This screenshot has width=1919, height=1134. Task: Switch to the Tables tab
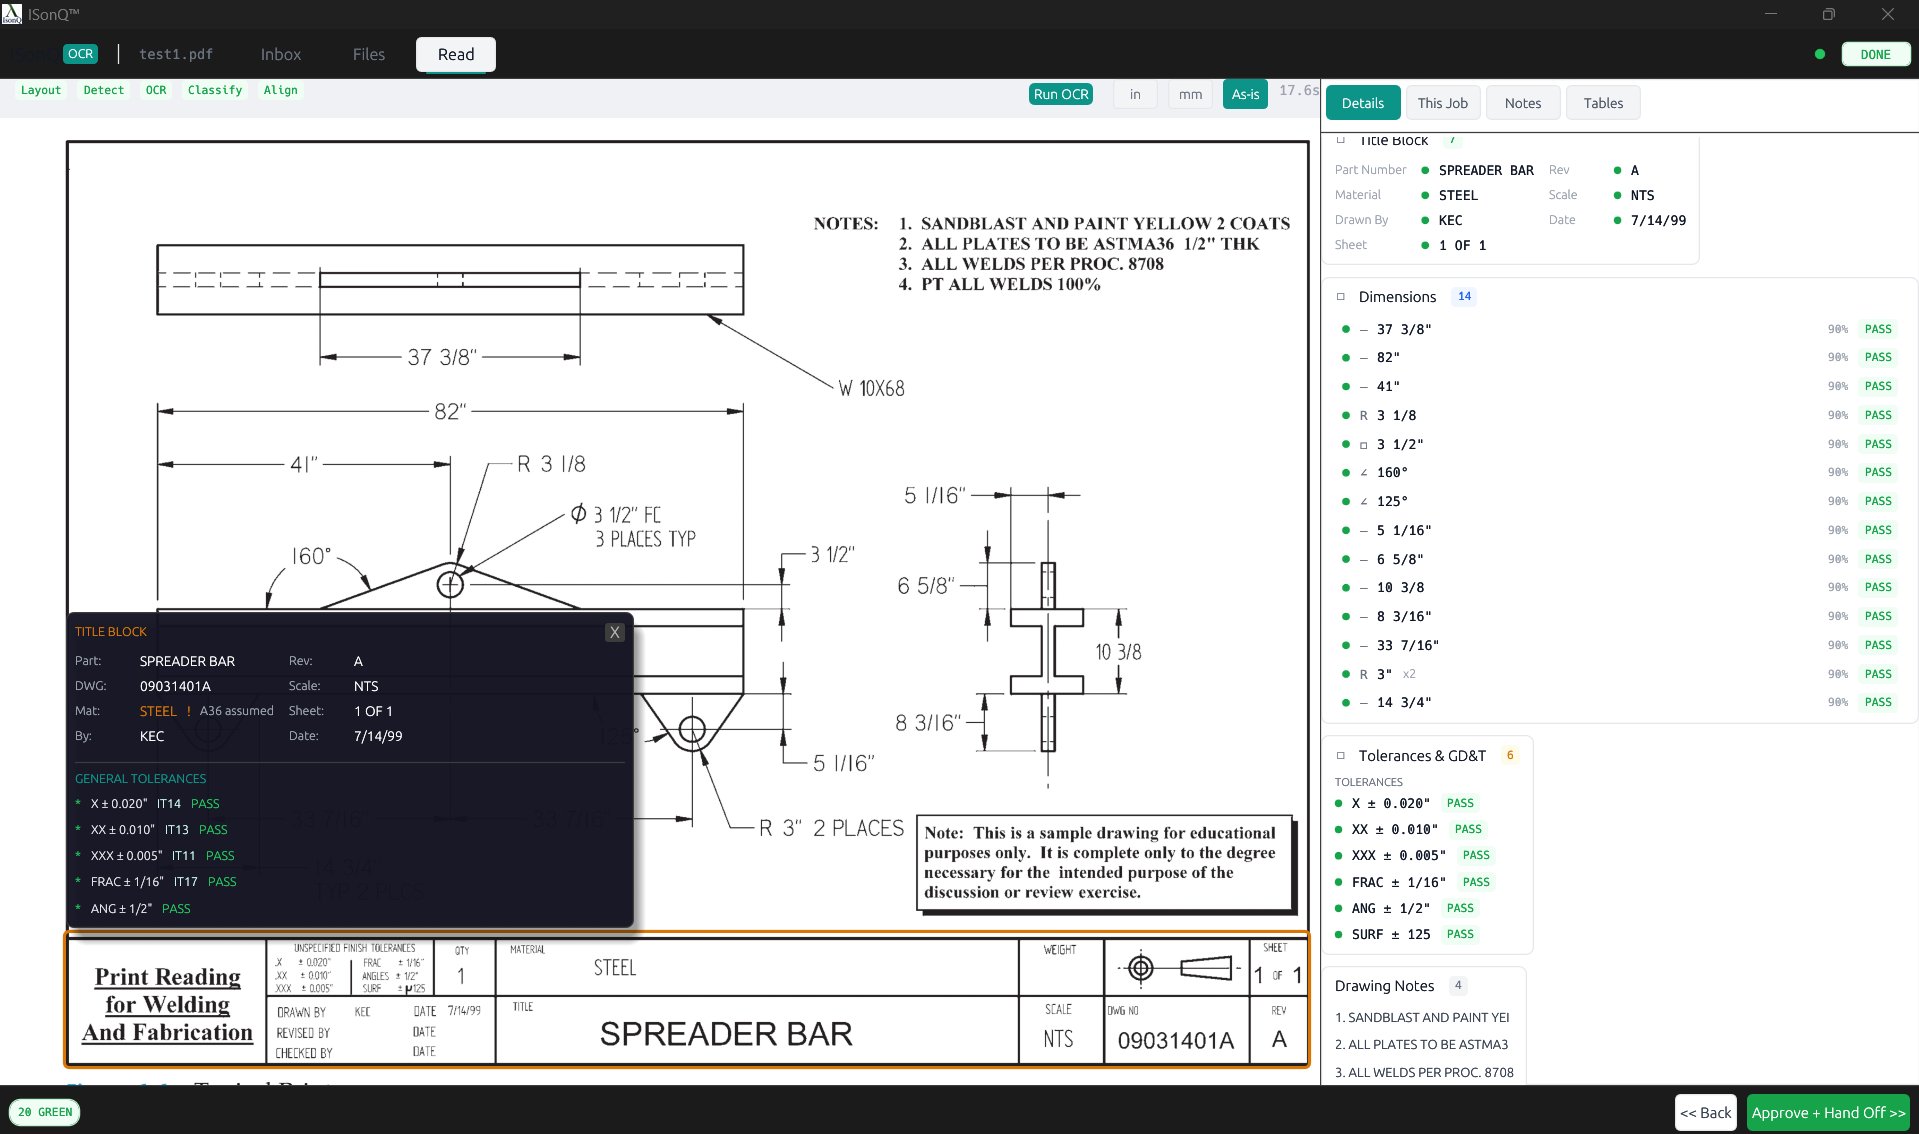pos(1602,102)
